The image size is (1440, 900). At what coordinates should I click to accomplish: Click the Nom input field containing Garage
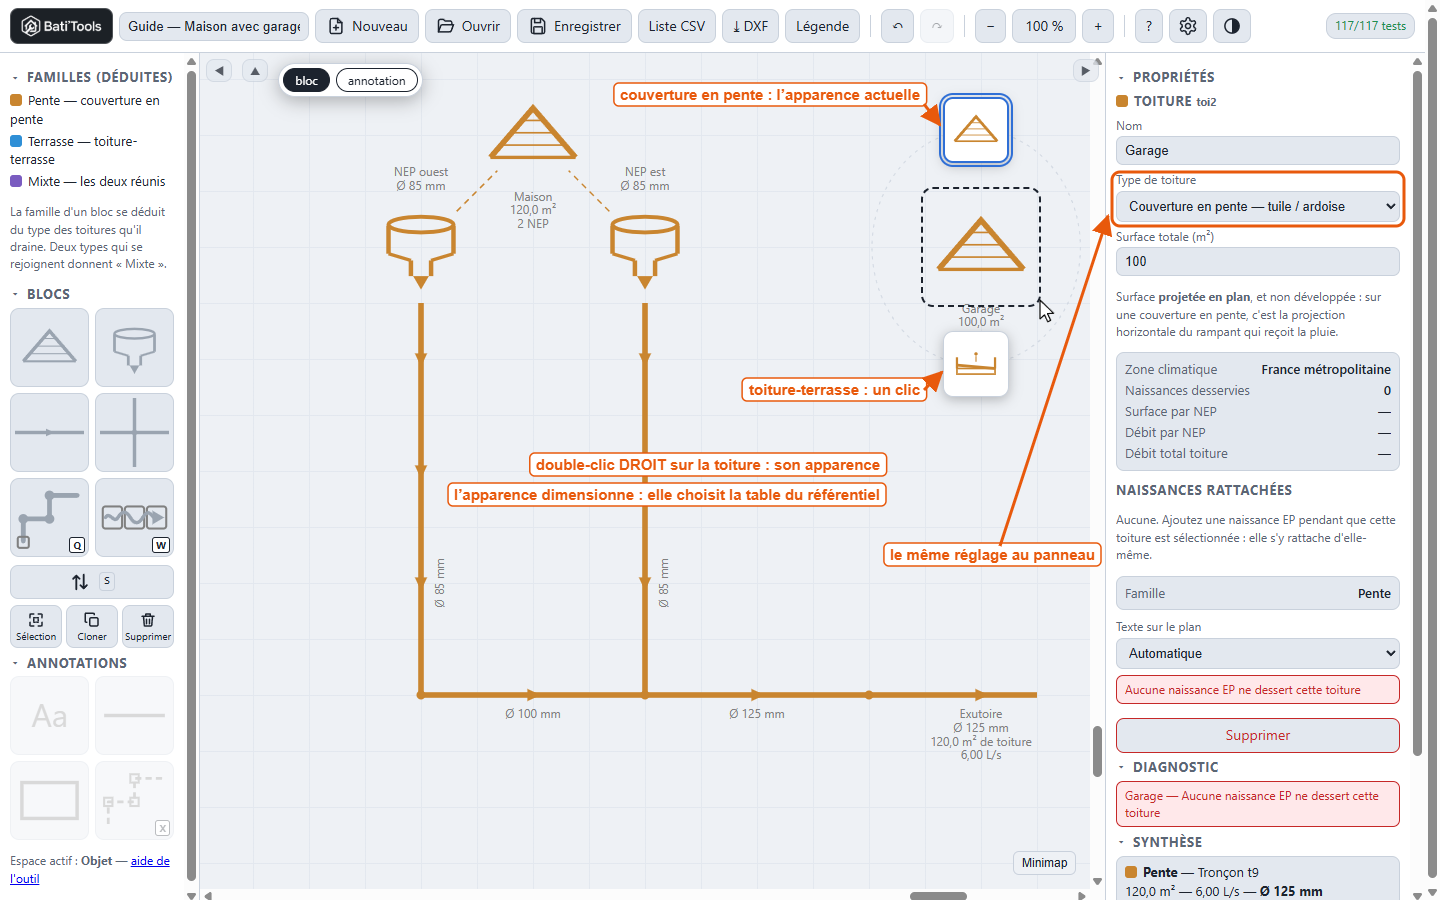coord(1258,151)
